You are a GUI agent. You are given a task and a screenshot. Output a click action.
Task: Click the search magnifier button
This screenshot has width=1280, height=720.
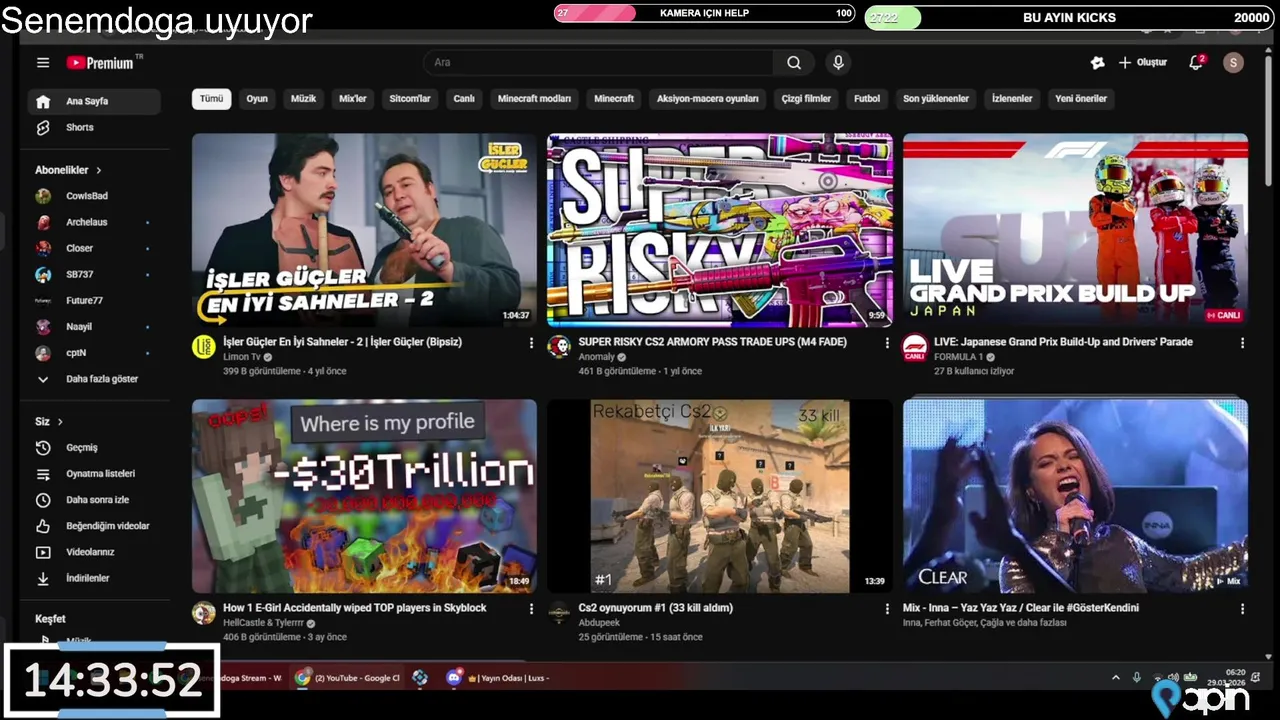click(x=794, y=62)
